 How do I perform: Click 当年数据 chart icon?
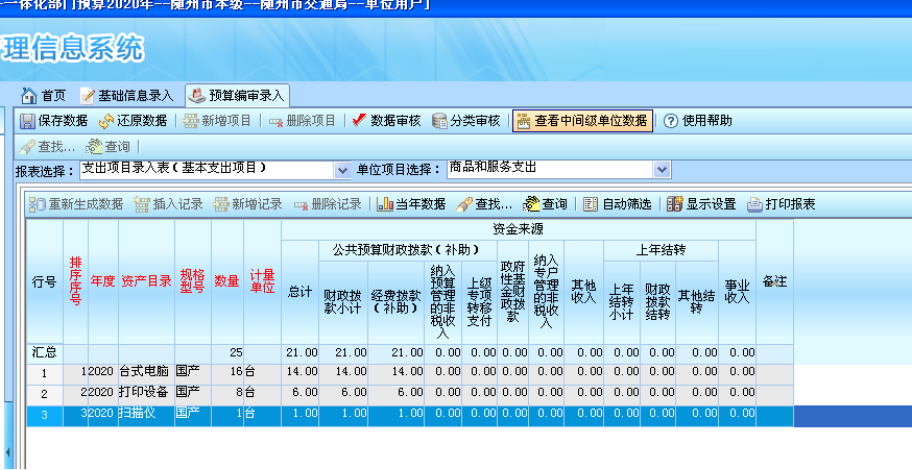pos(385,204)
